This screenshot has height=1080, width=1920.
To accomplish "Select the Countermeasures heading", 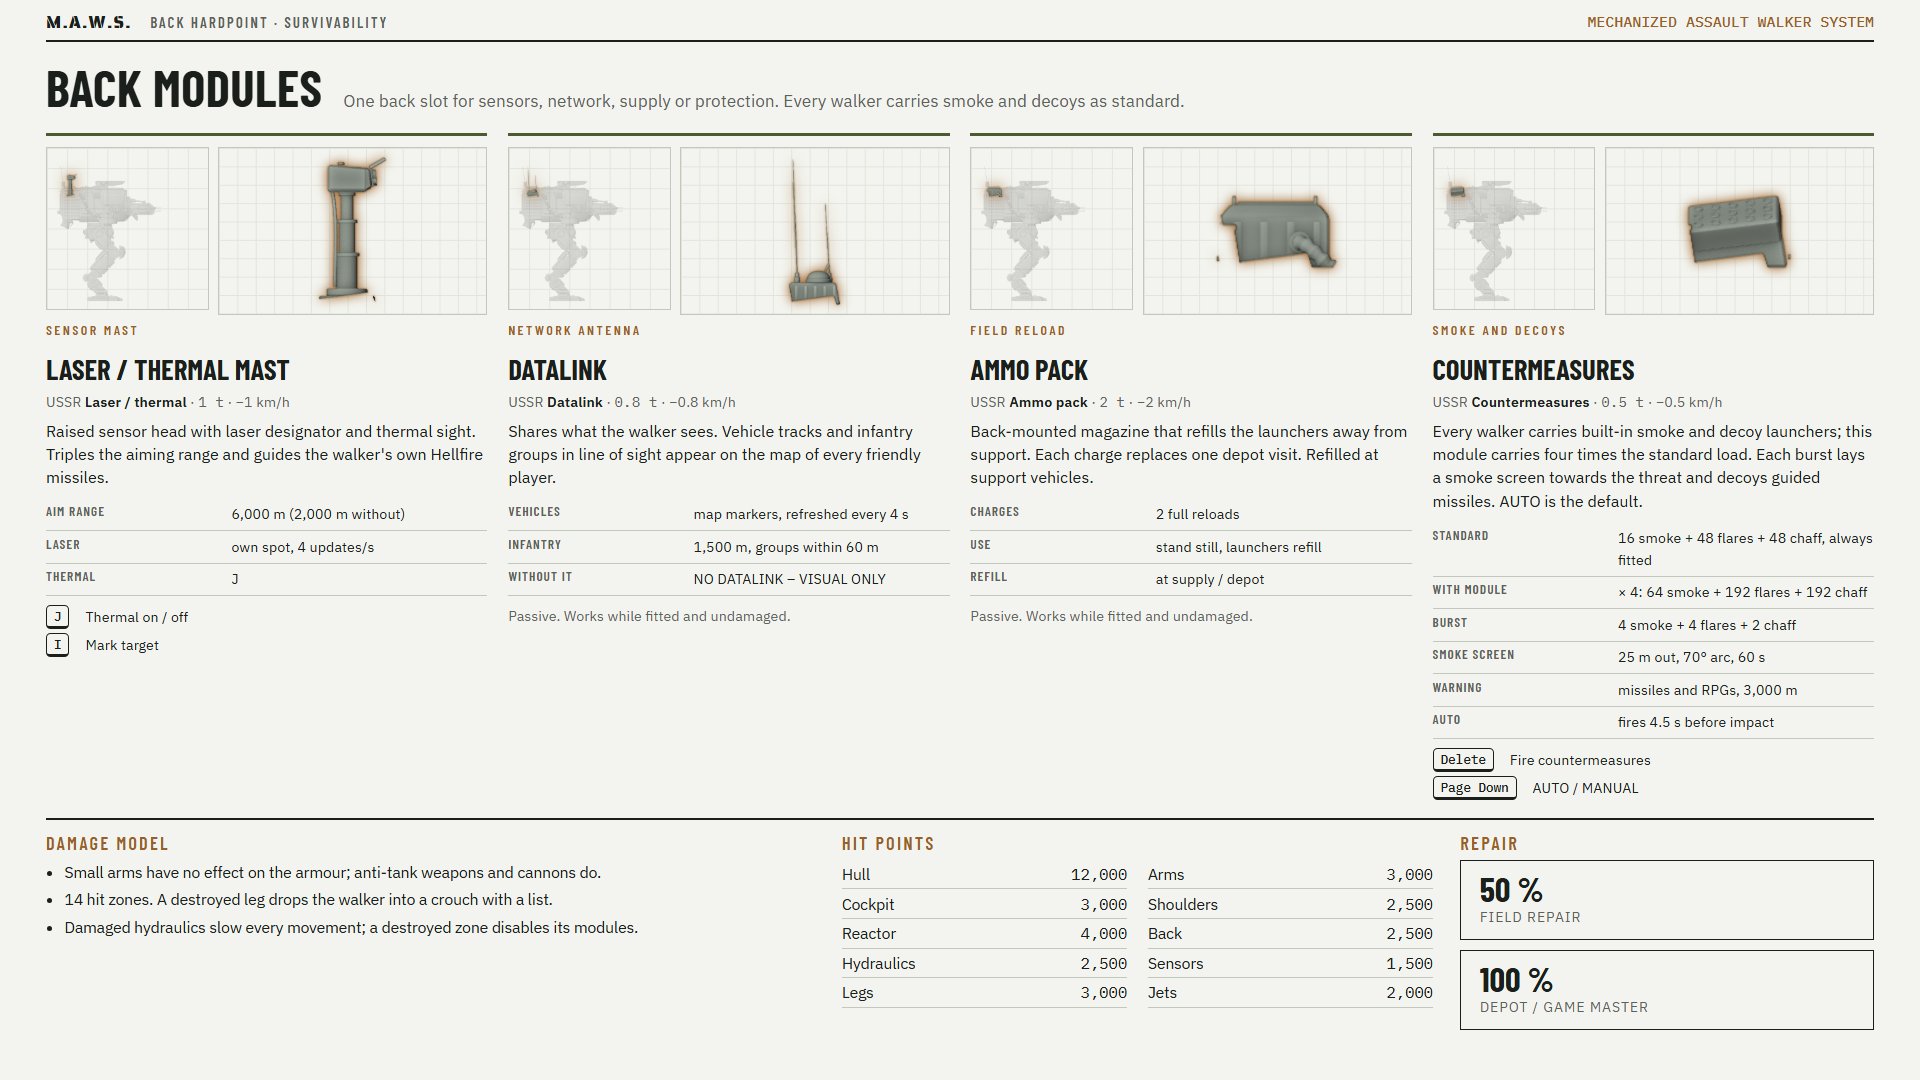I will point(1533,370).
